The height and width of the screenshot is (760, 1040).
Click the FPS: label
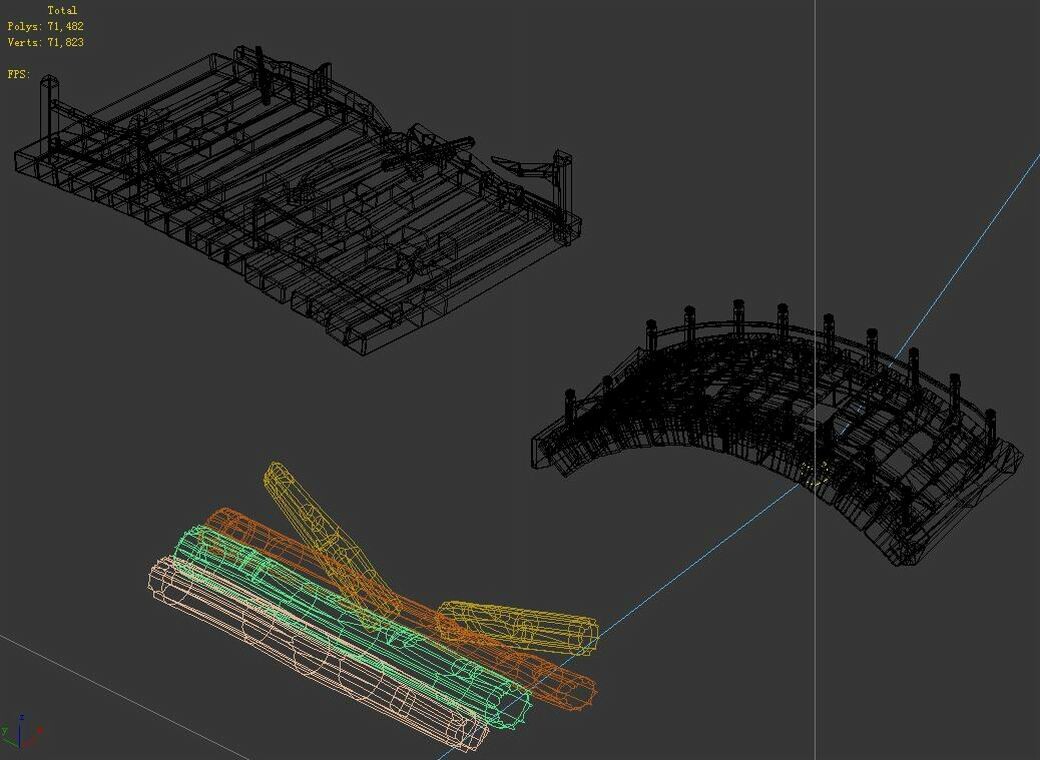(19, 74)
